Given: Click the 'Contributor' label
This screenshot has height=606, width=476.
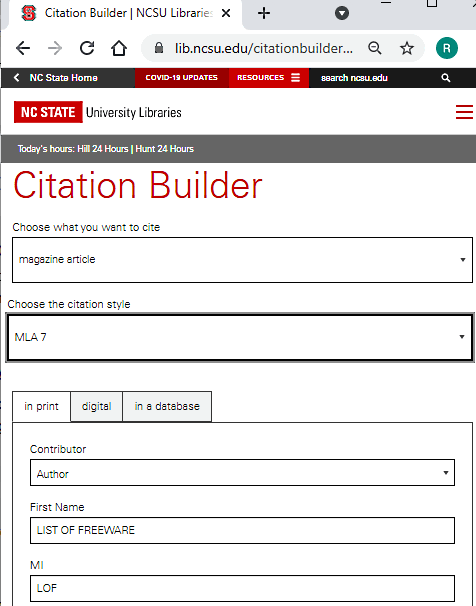Looking at the screenshot, I should (58, 449).
